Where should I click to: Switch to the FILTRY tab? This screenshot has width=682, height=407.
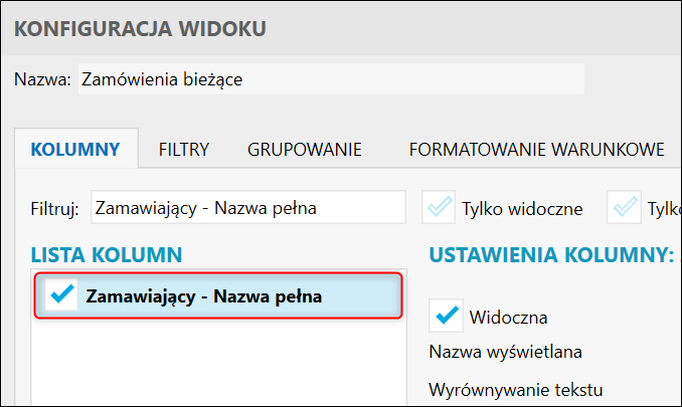click(x=184, y=150)
